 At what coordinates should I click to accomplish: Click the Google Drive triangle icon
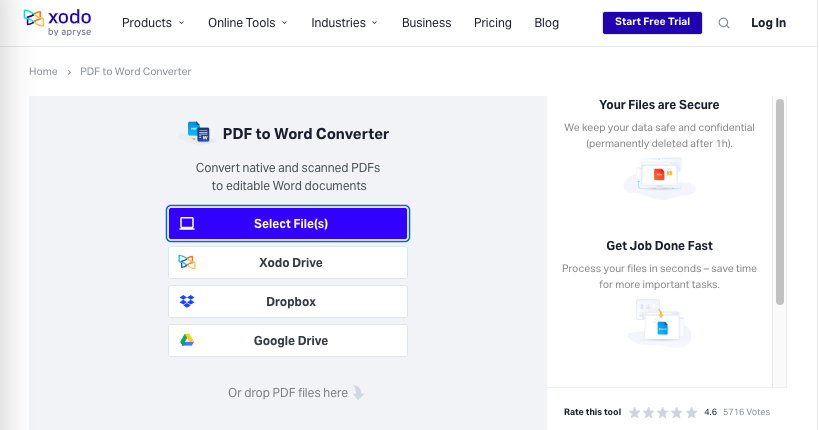point(187,340)
